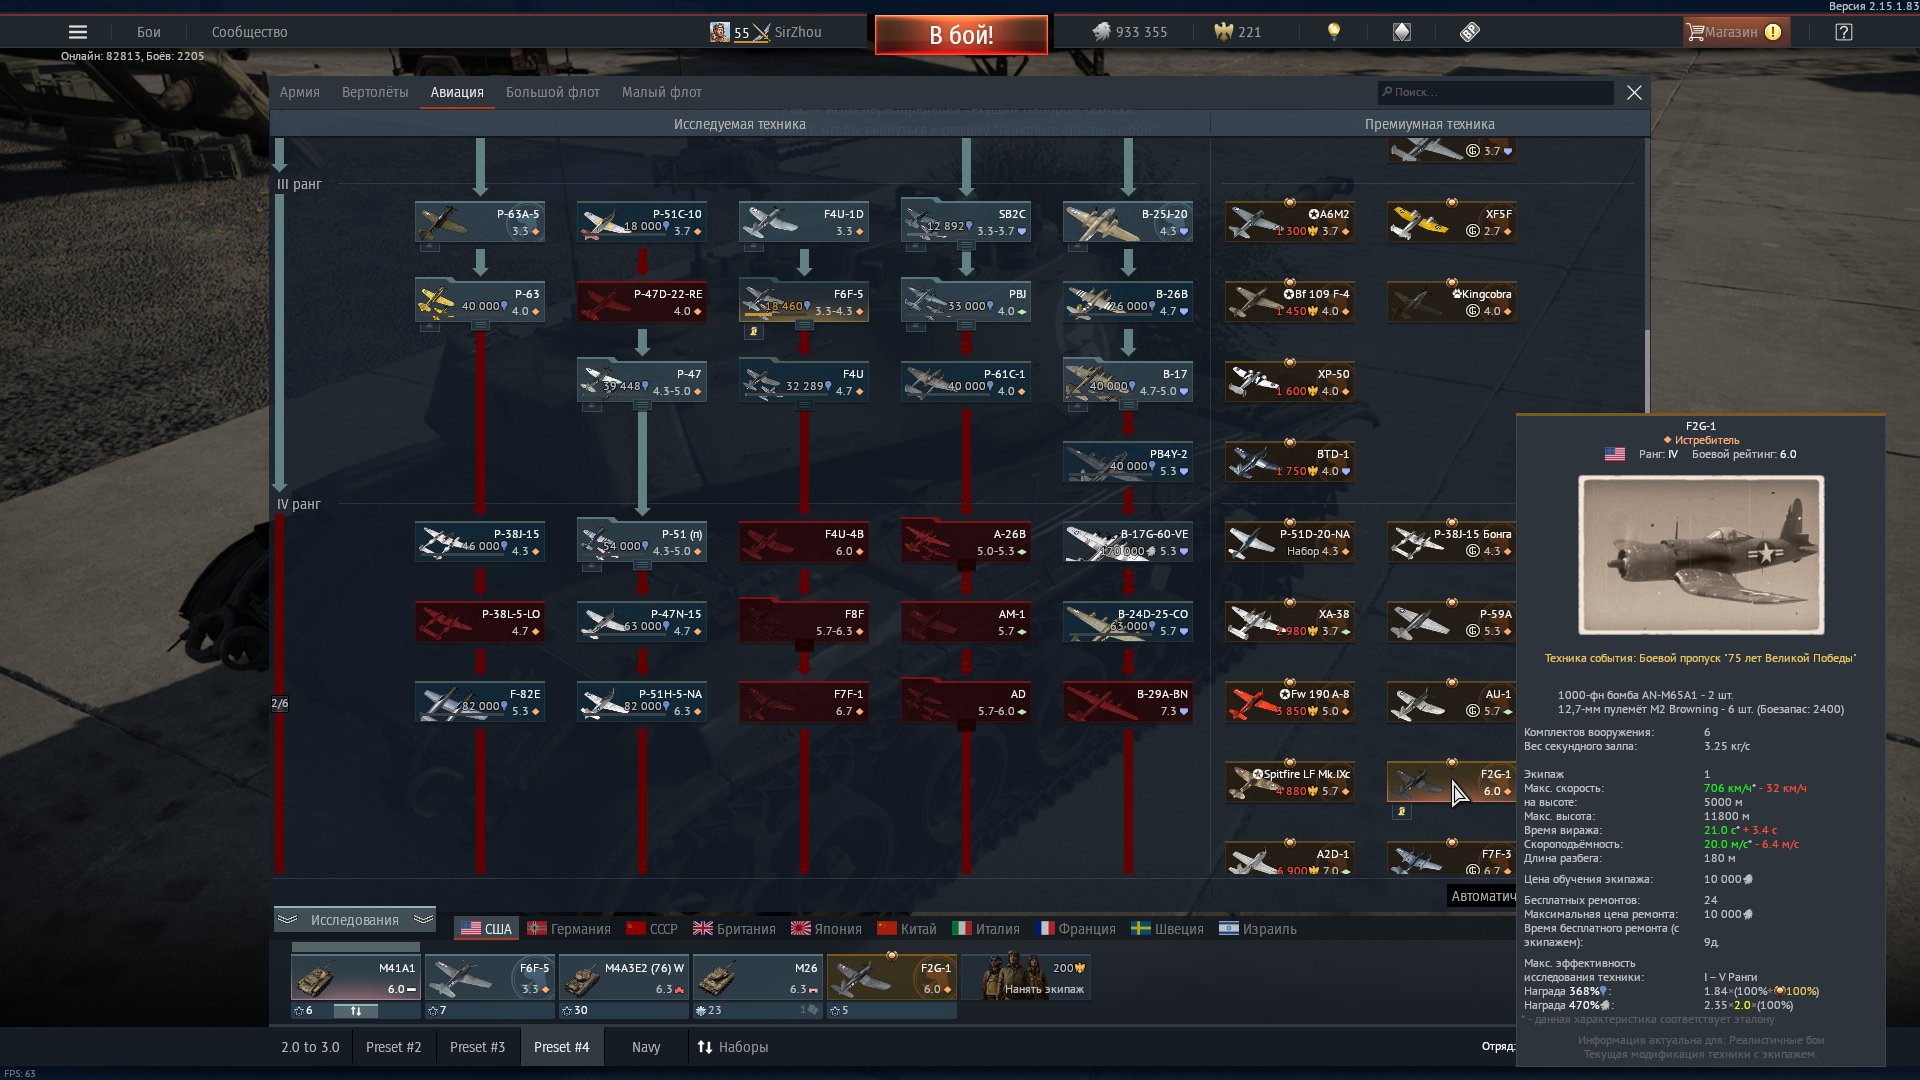
Task: Switch to the Большой флот tab
Action: pos(553,92)
